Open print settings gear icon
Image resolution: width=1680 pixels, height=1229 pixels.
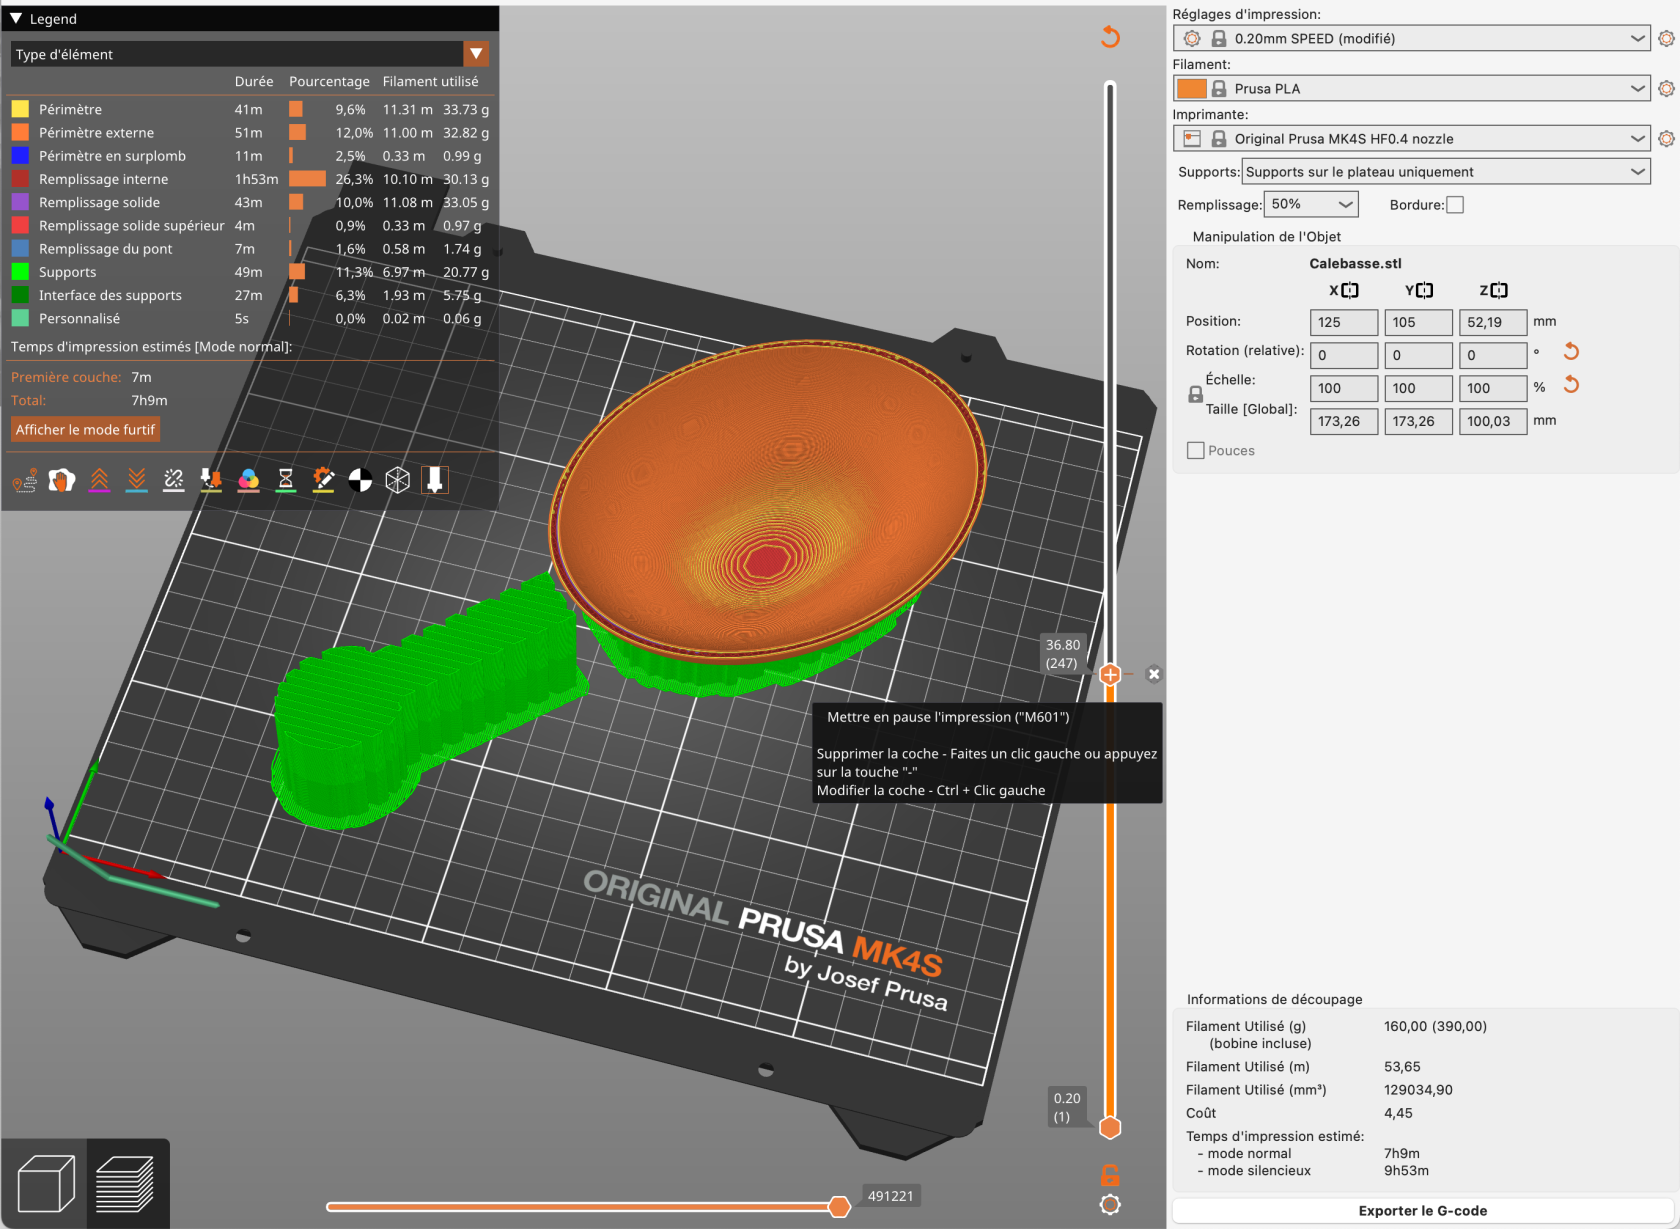[x=1666, y=39]
